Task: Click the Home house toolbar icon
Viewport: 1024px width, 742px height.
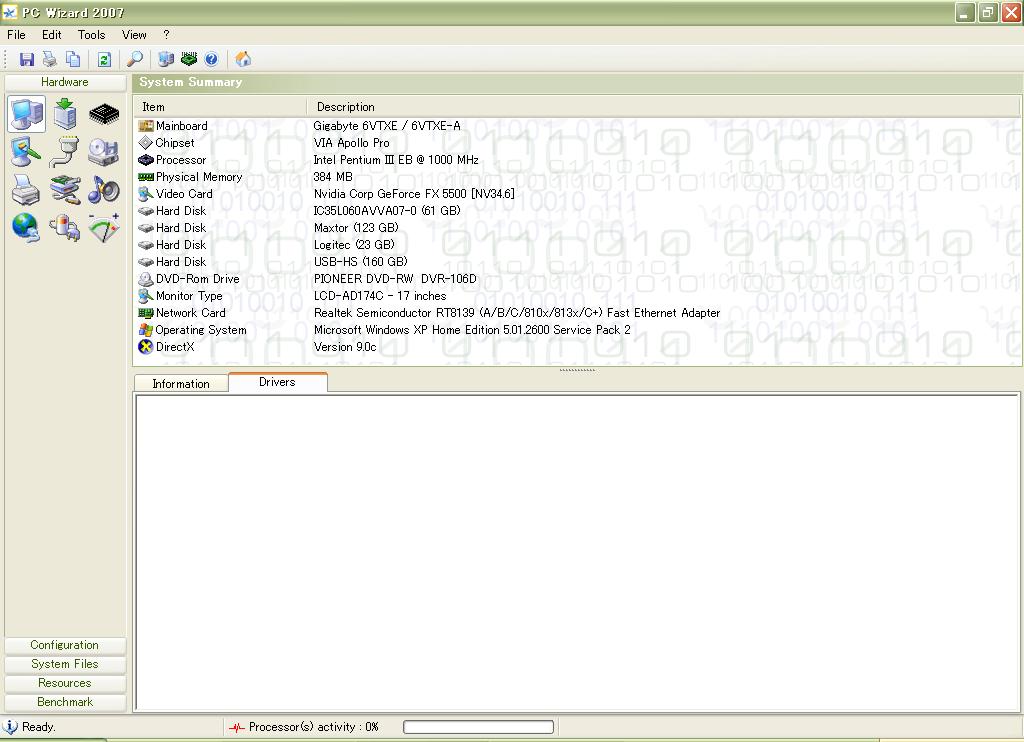Action: tap(243, 60)
